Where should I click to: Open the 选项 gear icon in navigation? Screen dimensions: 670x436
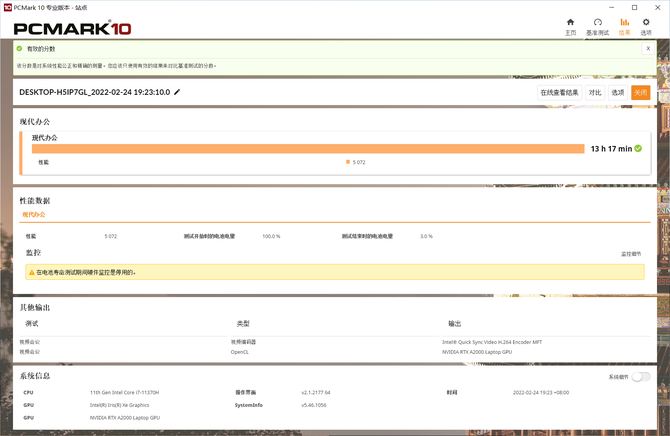[x=646, y=25]
